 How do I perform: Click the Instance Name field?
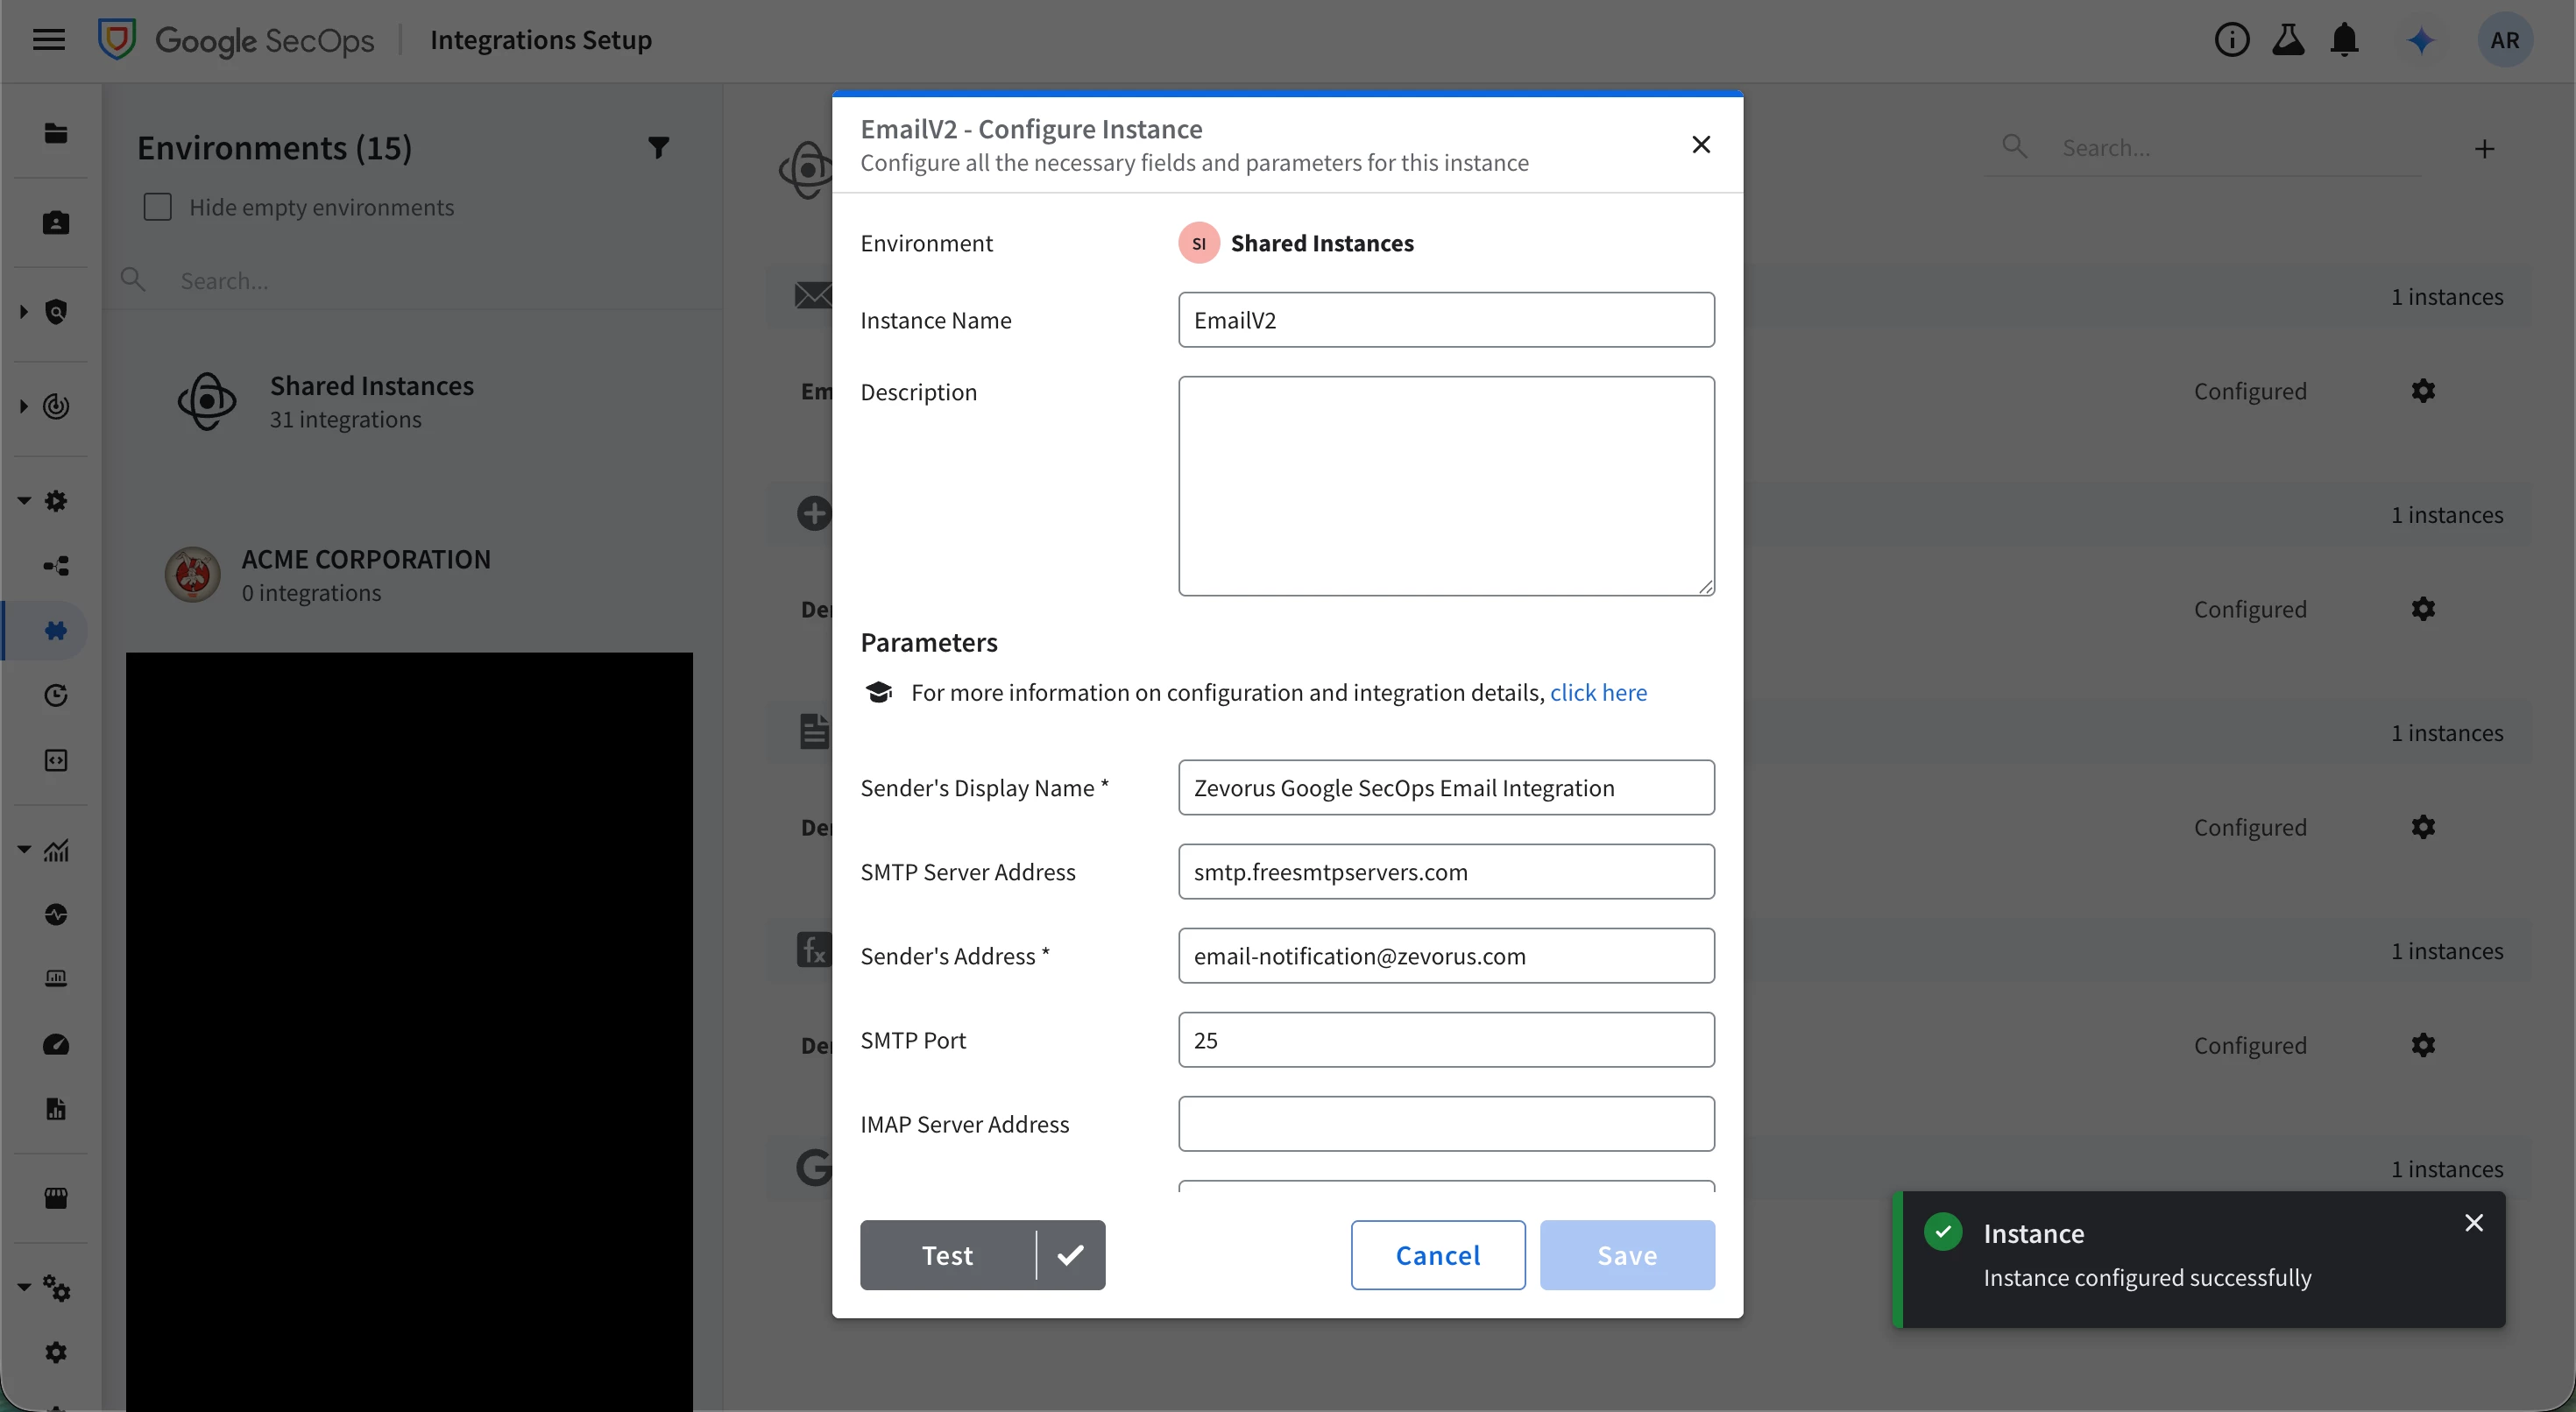1446,320
